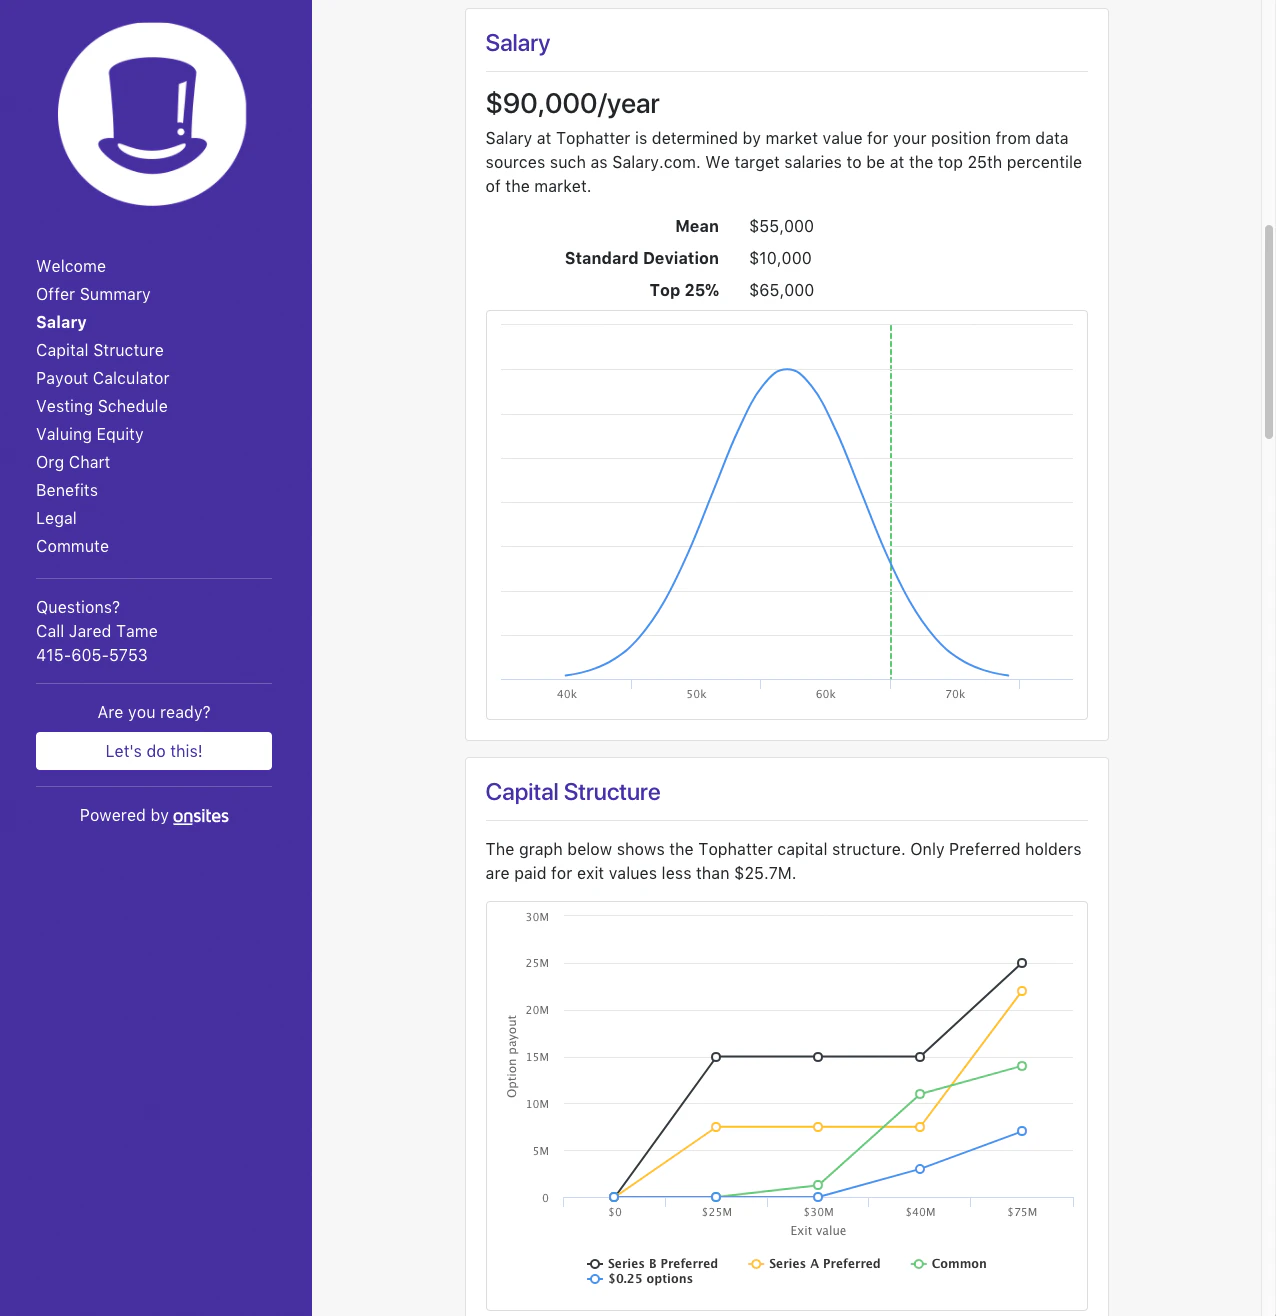Screen dimensions: 1276x1316
Task: Click the Series A Preferred legend marker
Action: 756,1263
